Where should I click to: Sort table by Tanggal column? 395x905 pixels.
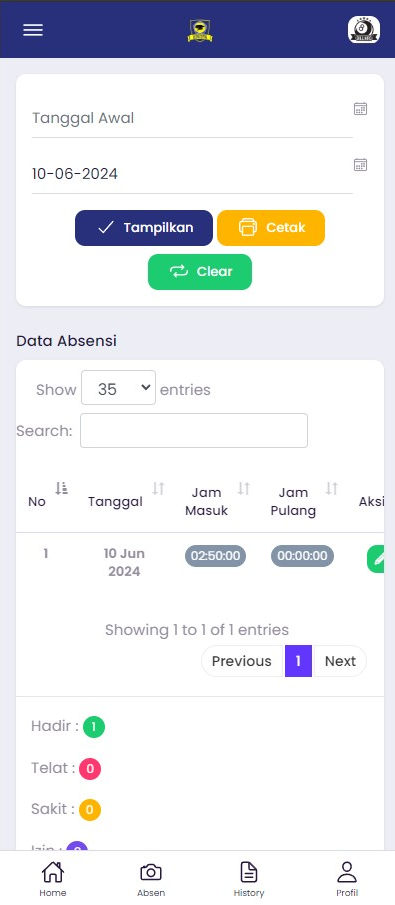coord(158,489)
